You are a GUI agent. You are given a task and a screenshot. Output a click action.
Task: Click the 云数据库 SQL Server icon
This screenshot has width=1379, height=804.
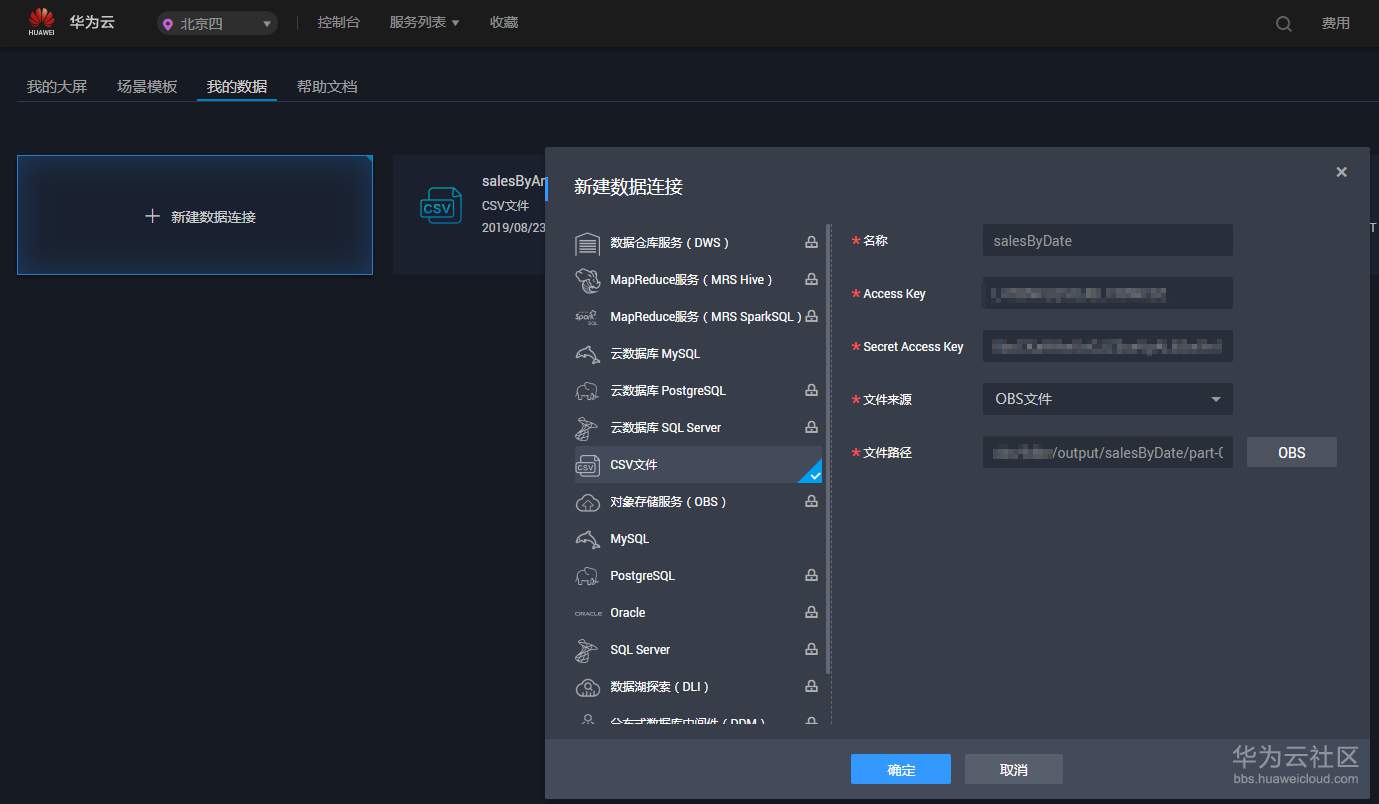click(x=587, y=428)
